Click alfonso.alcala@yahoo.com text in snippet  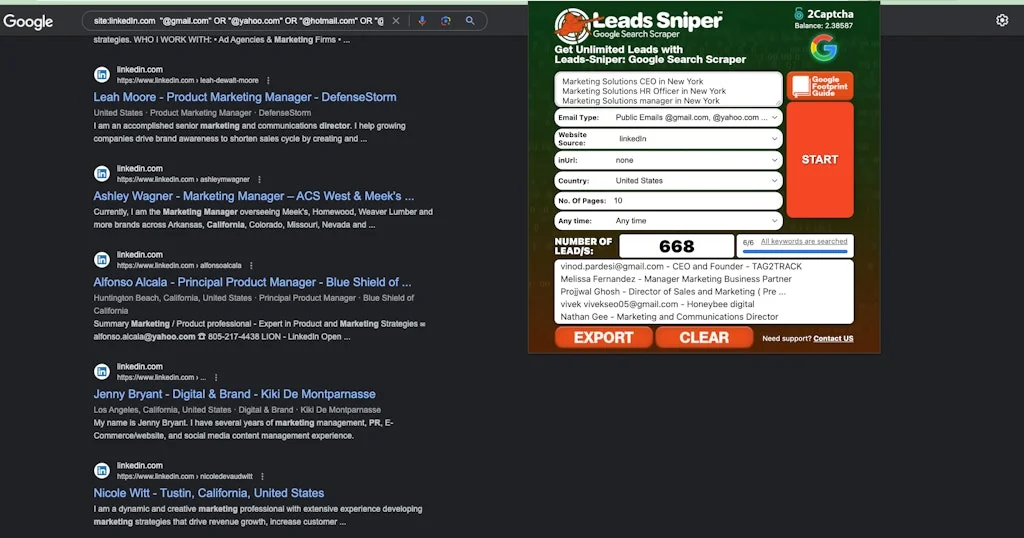(x=144, y=337)
